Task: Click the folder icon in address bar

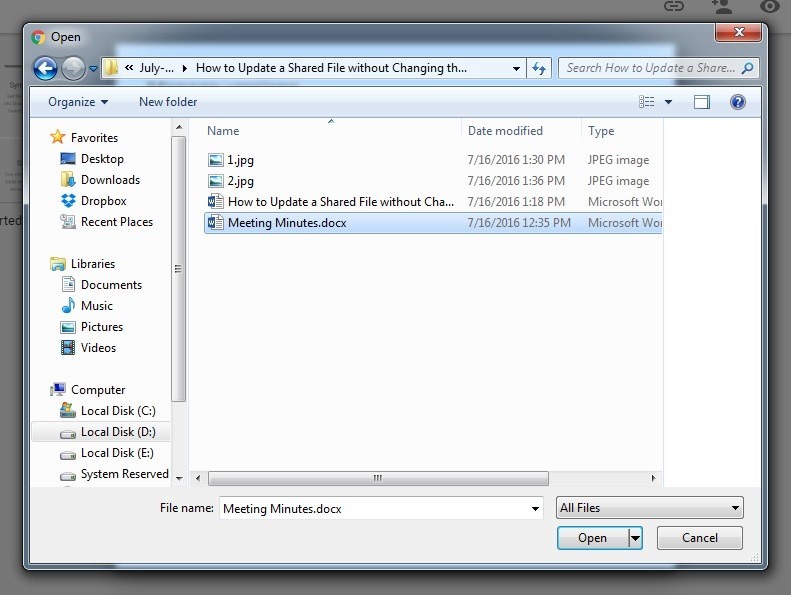Action: [111, 68]
